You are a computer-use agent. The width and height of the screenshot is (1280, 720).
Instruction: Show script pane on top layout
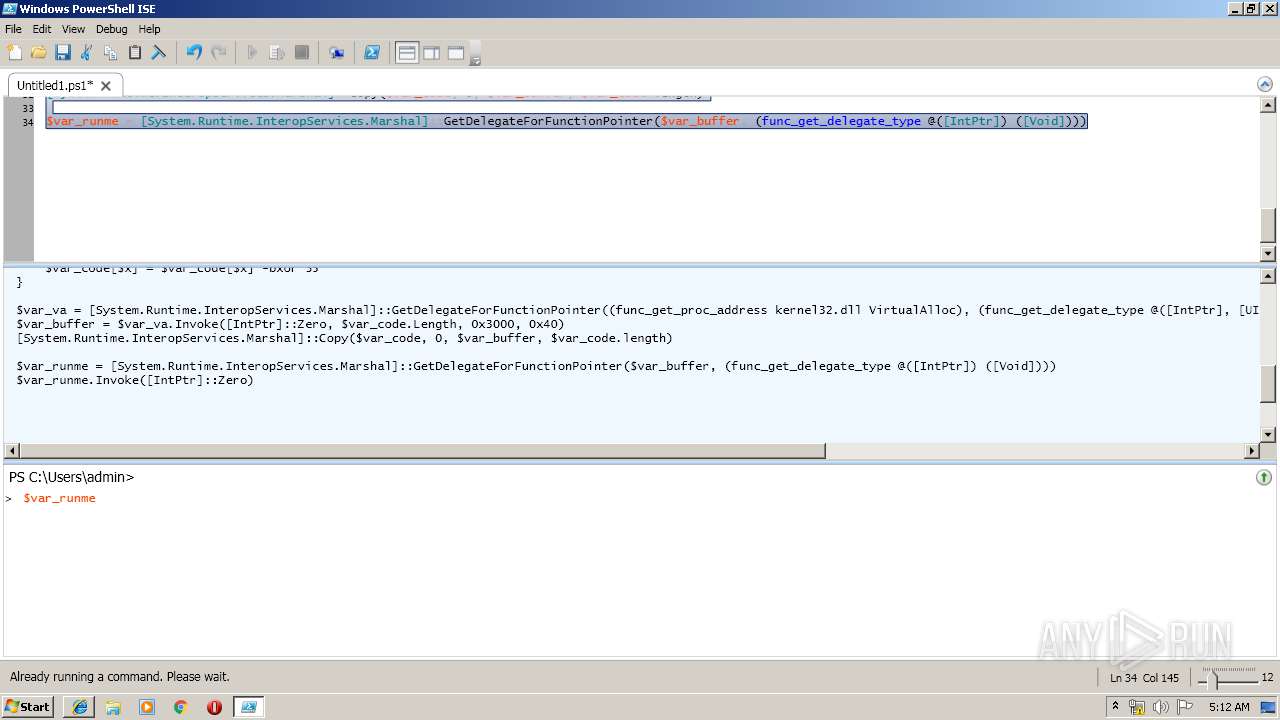(x=407, y=52)
